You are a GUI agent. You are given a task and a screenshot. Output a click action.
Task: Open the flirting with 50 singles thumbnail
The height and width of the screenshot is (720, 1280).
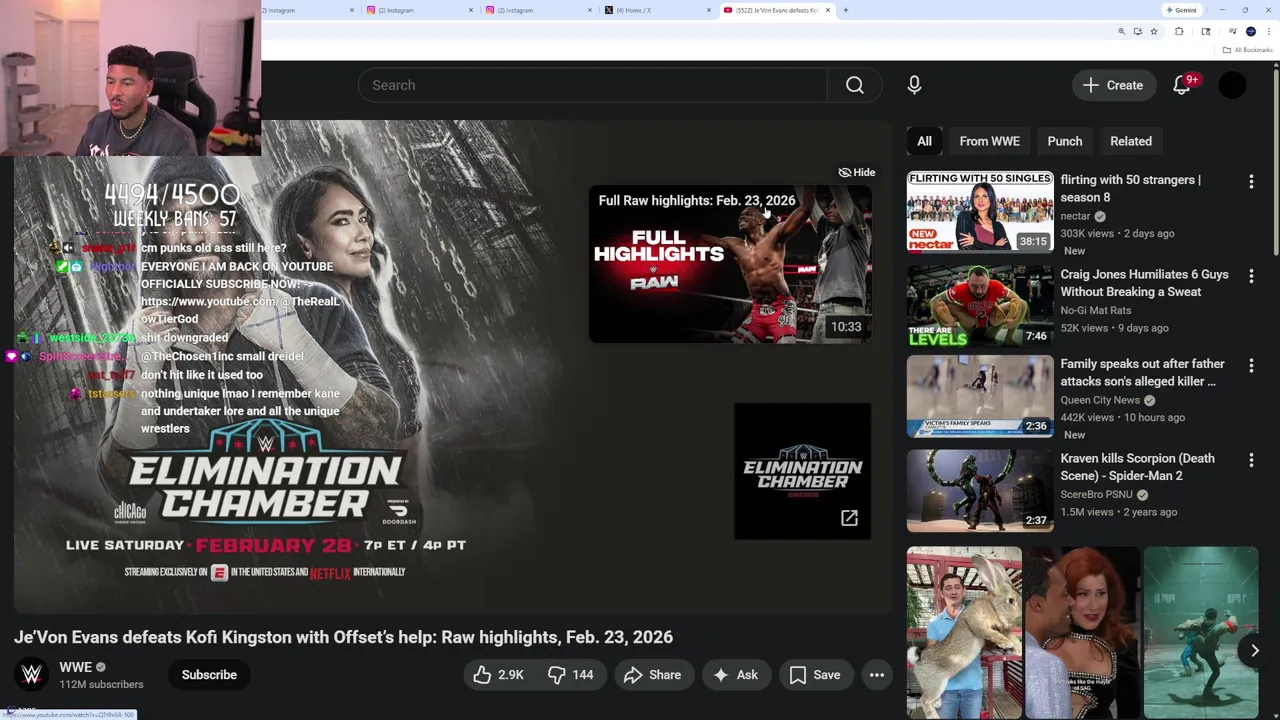coord(980,212)
